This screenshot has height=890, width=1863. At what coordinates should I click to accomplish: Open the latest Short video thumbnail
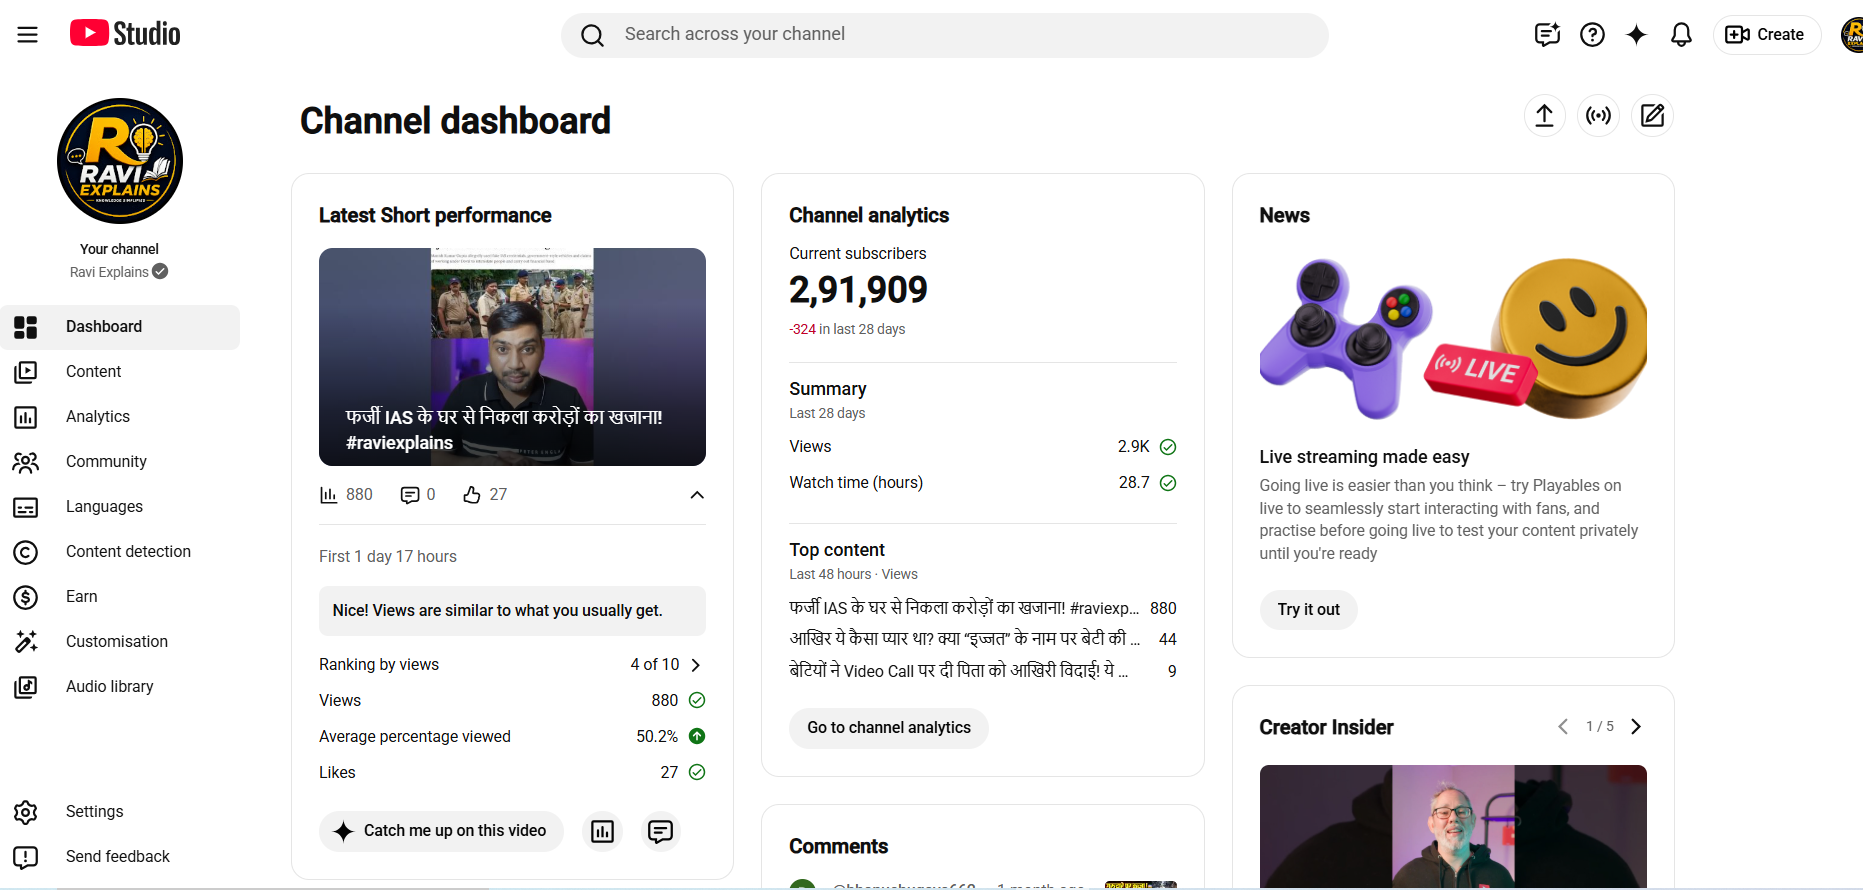click(x=512, y=357)
